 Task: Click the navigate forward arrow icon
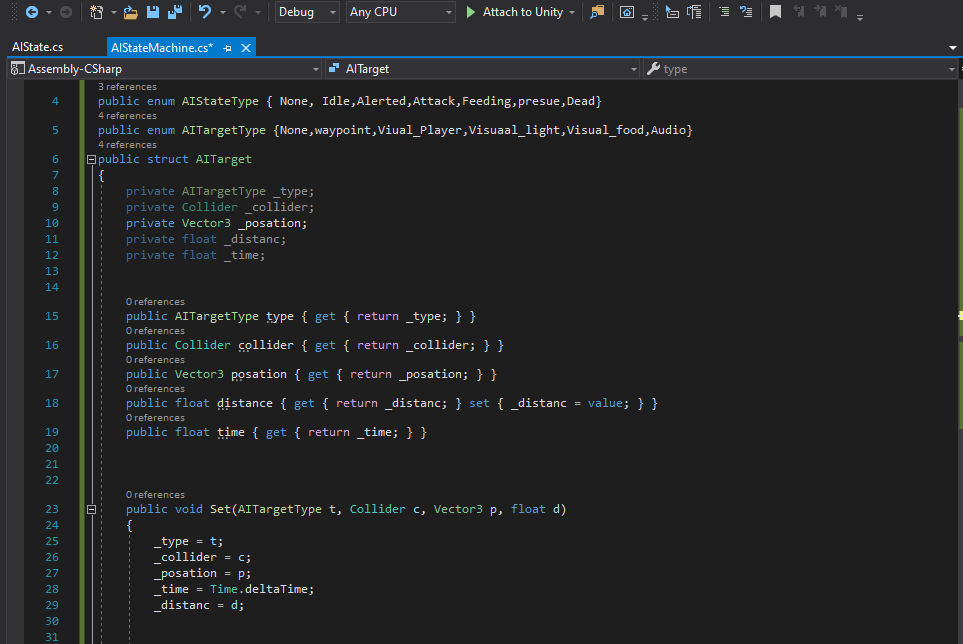66,12
